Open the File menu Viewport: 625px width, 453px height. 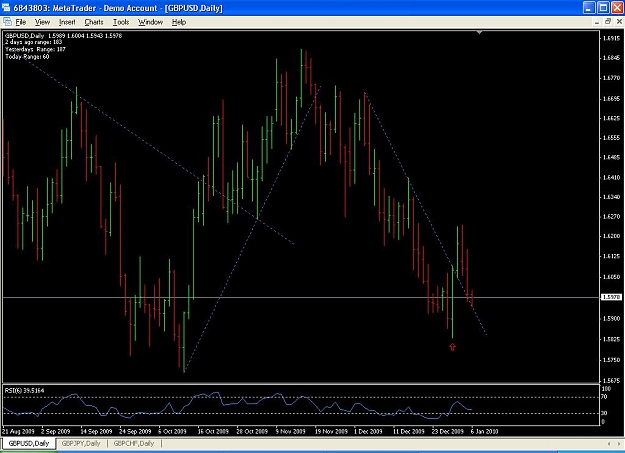point(20,22)
